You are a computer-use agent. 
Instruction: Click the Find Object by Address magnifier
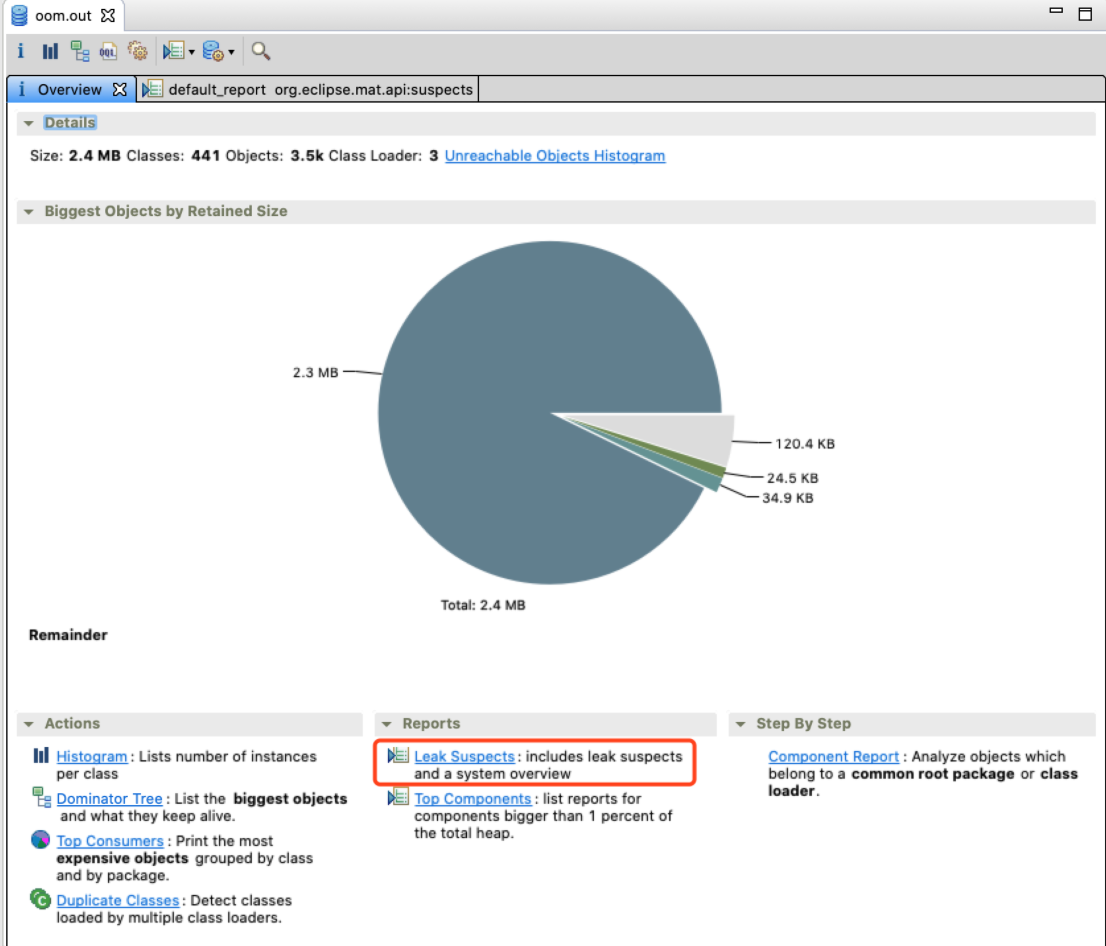260,51
